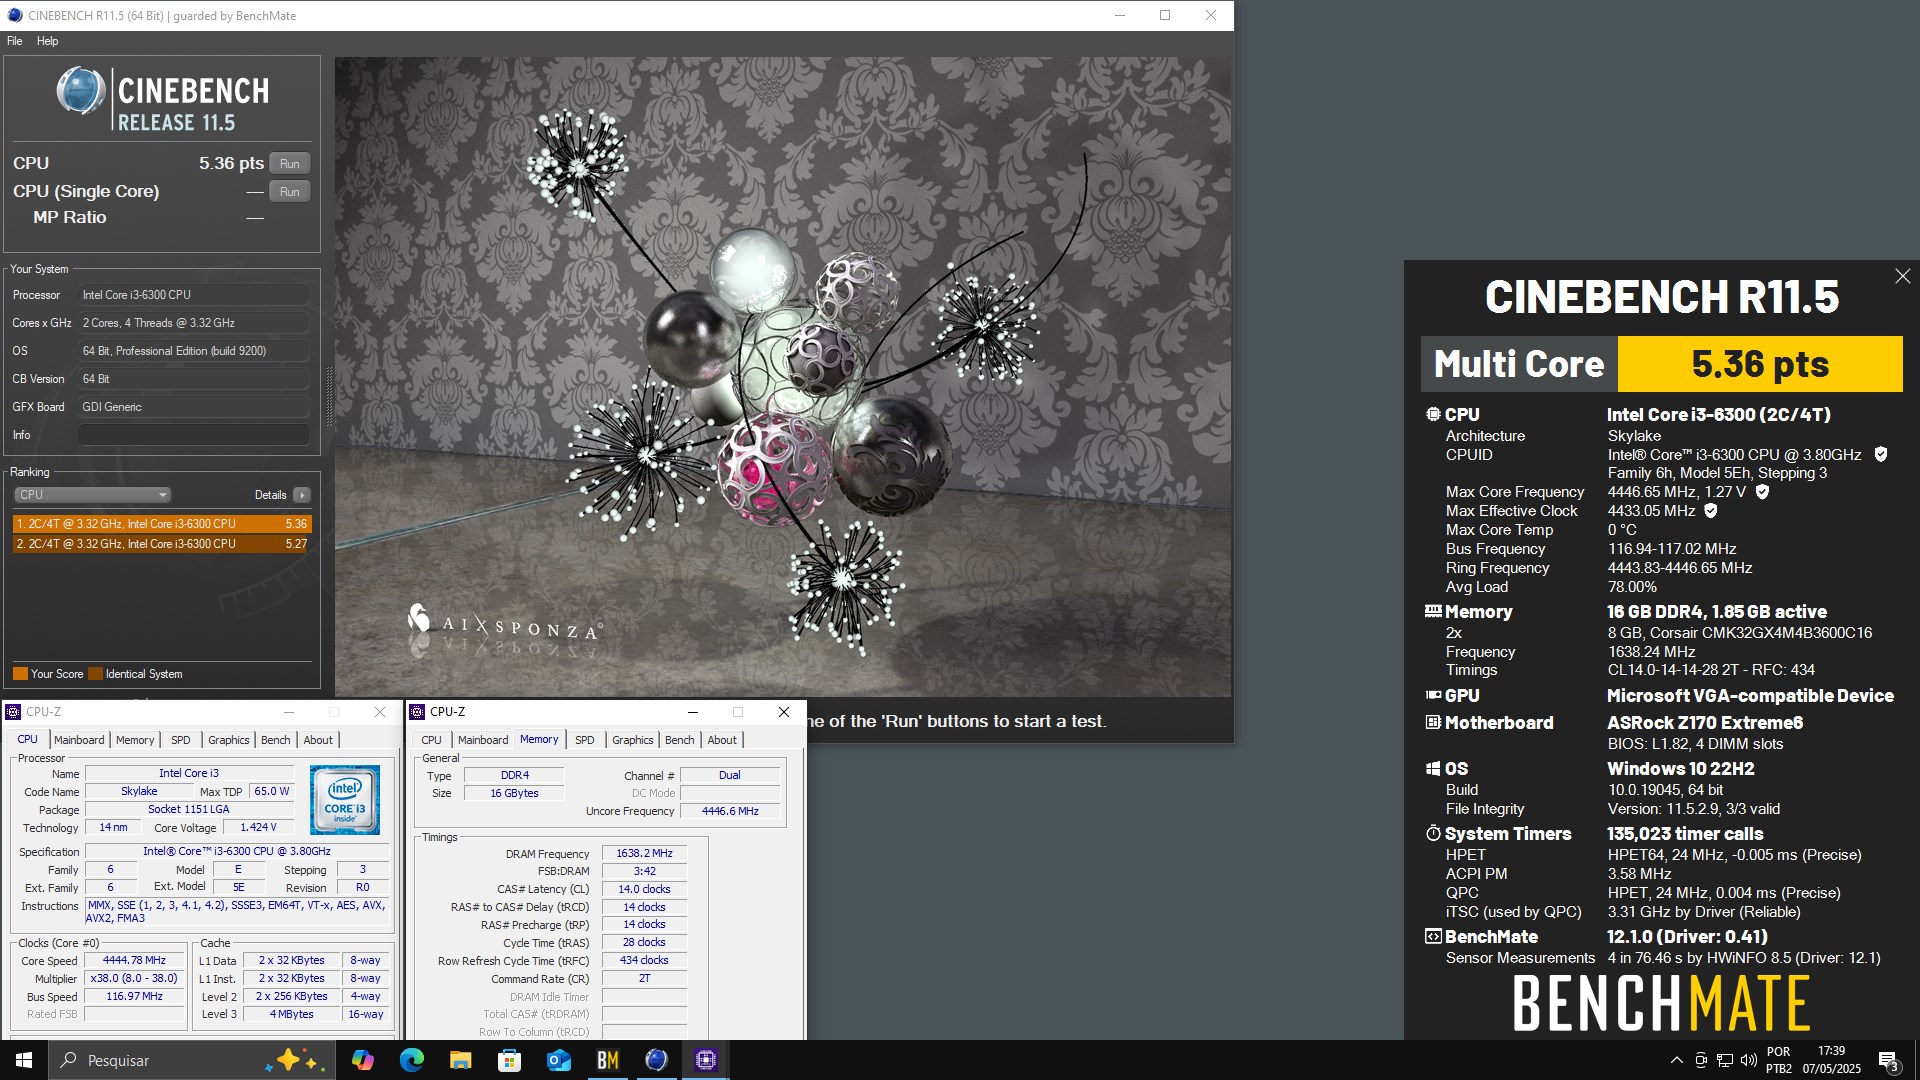1920x1080 pixels.
Task: Open network settings from the tray icon
Action: (x=1725, y=1060)
